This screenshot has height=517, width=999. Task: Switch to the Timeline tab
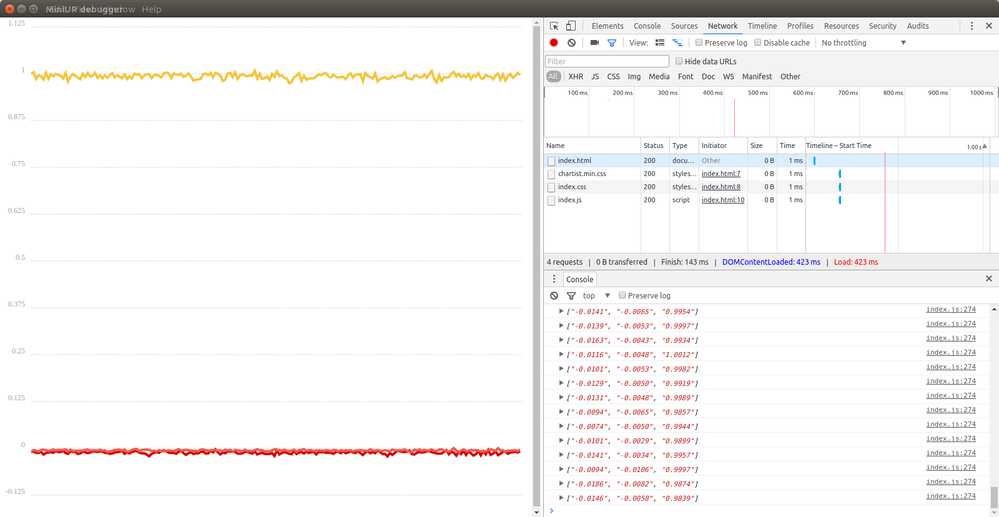762,26
